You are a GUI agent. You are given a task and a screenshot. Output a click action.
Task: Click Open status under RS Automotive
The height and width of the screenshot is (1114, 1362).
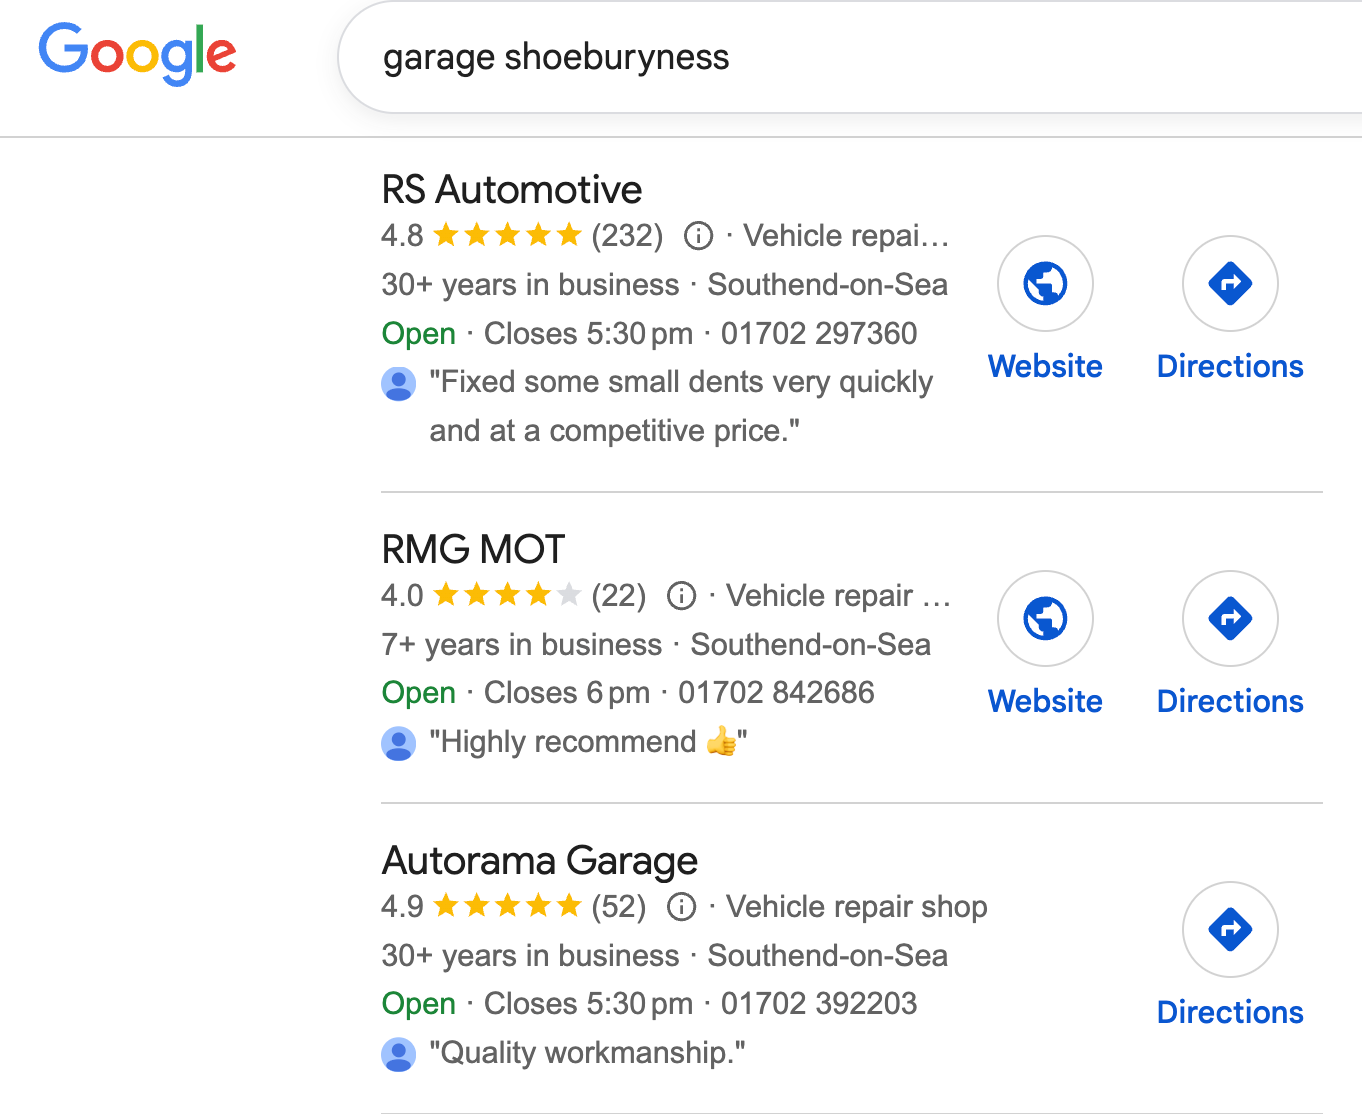[x=419, y=333]
